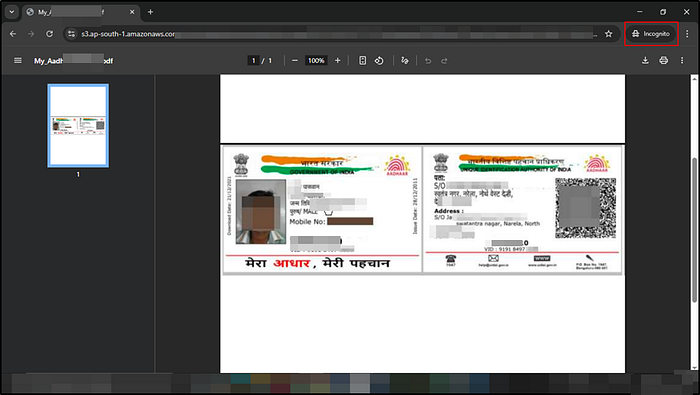Download the PDF file
Viewport: 700px width, 395px height.
pyautogui.click(x=645, y=60)
